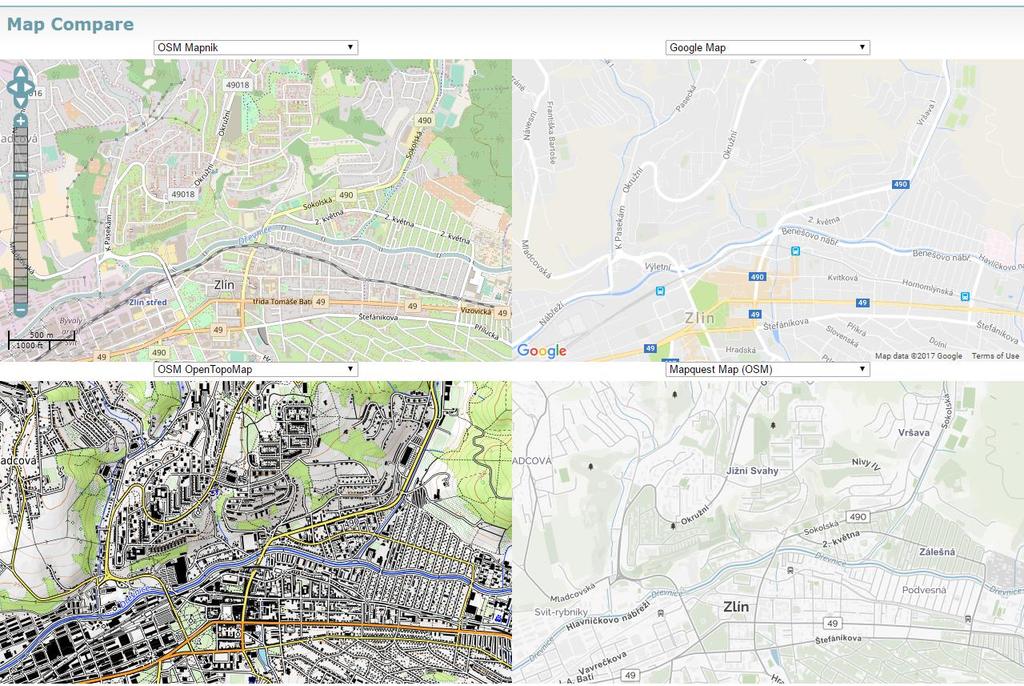Click the transit stop icon beside Hornomlýnská
Image resolution: width=1024 pixels, height=686 pixels.
965,297
